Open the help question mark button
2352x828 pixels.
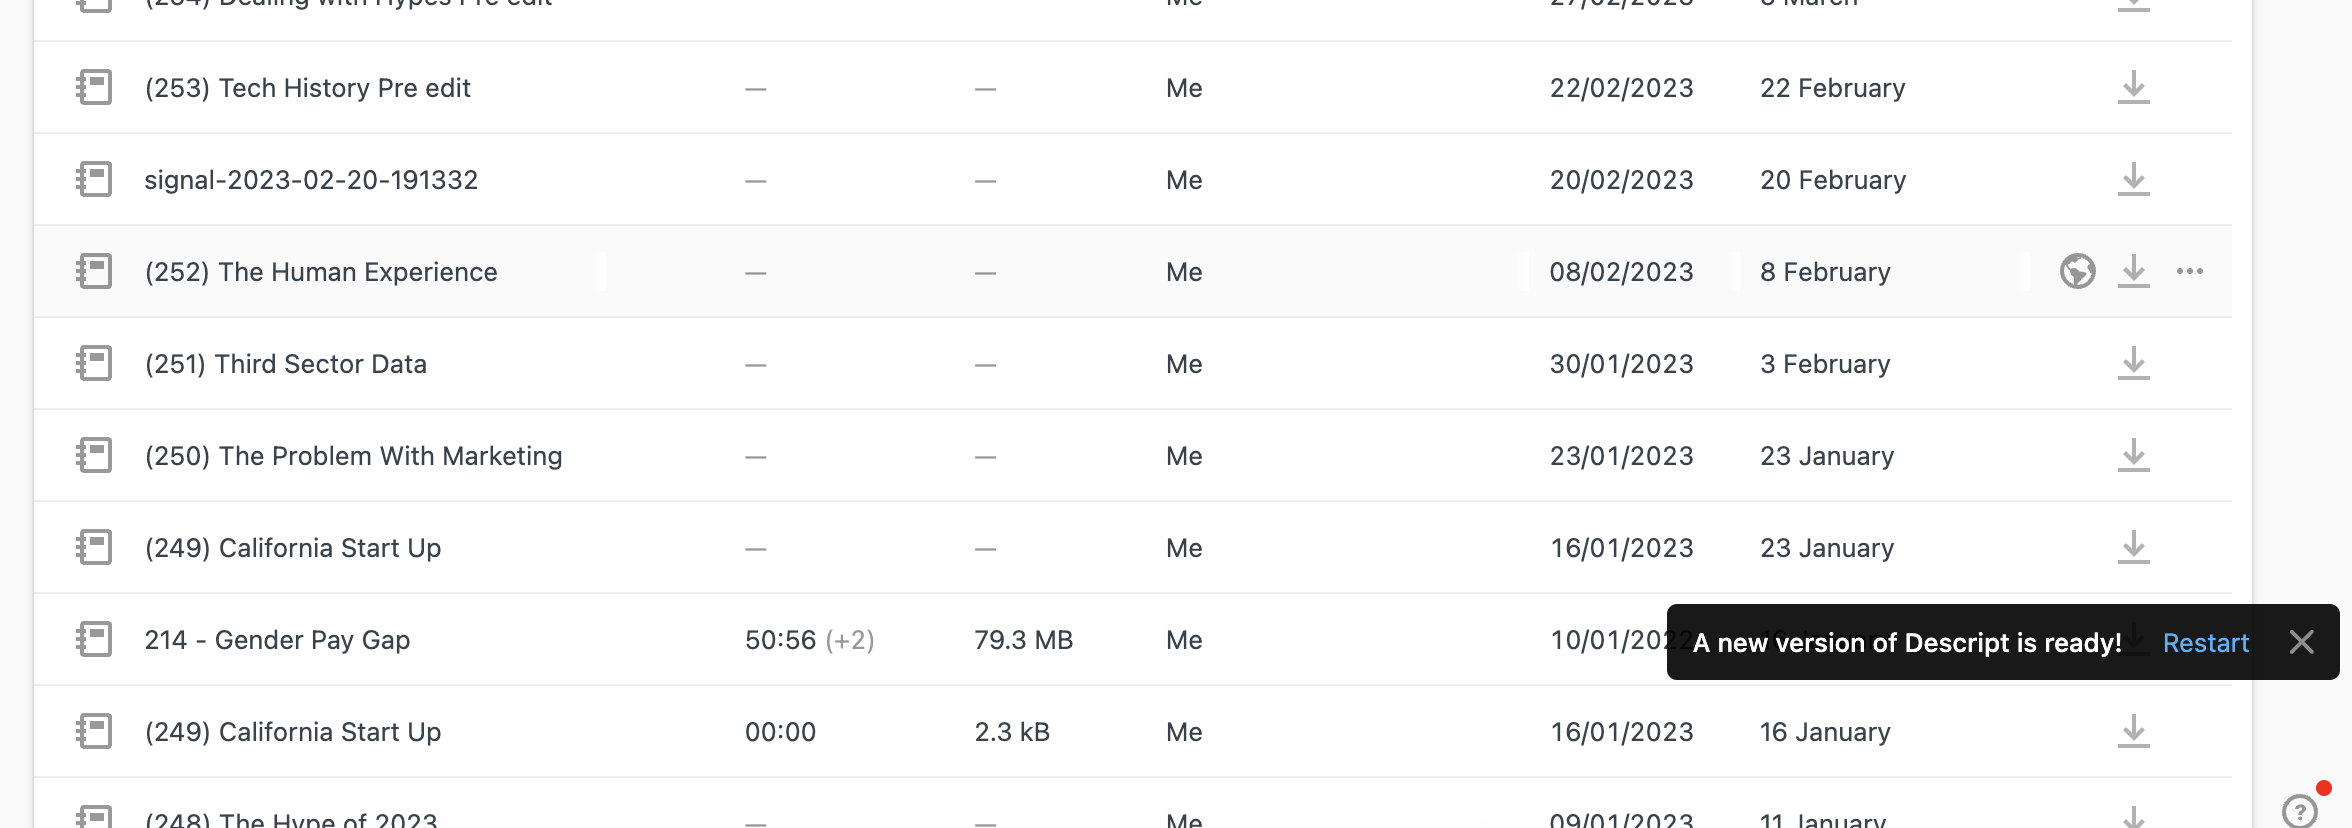[2299, 810]
